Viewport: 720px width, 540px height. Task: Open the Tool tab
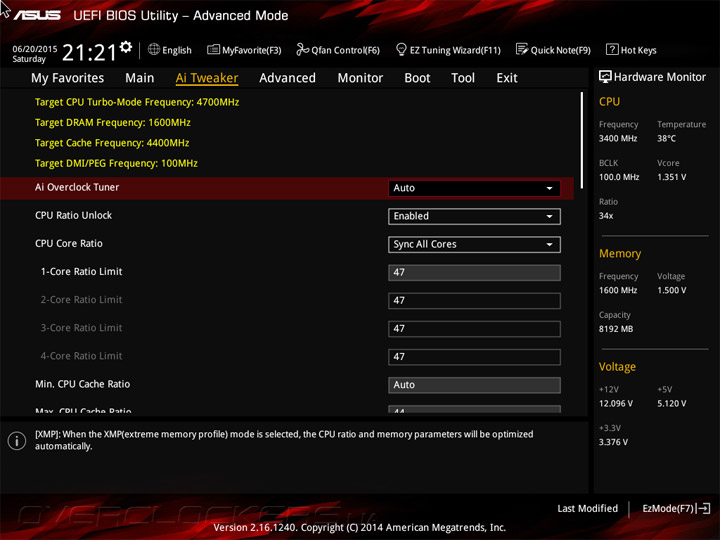[x=463, y=78]
